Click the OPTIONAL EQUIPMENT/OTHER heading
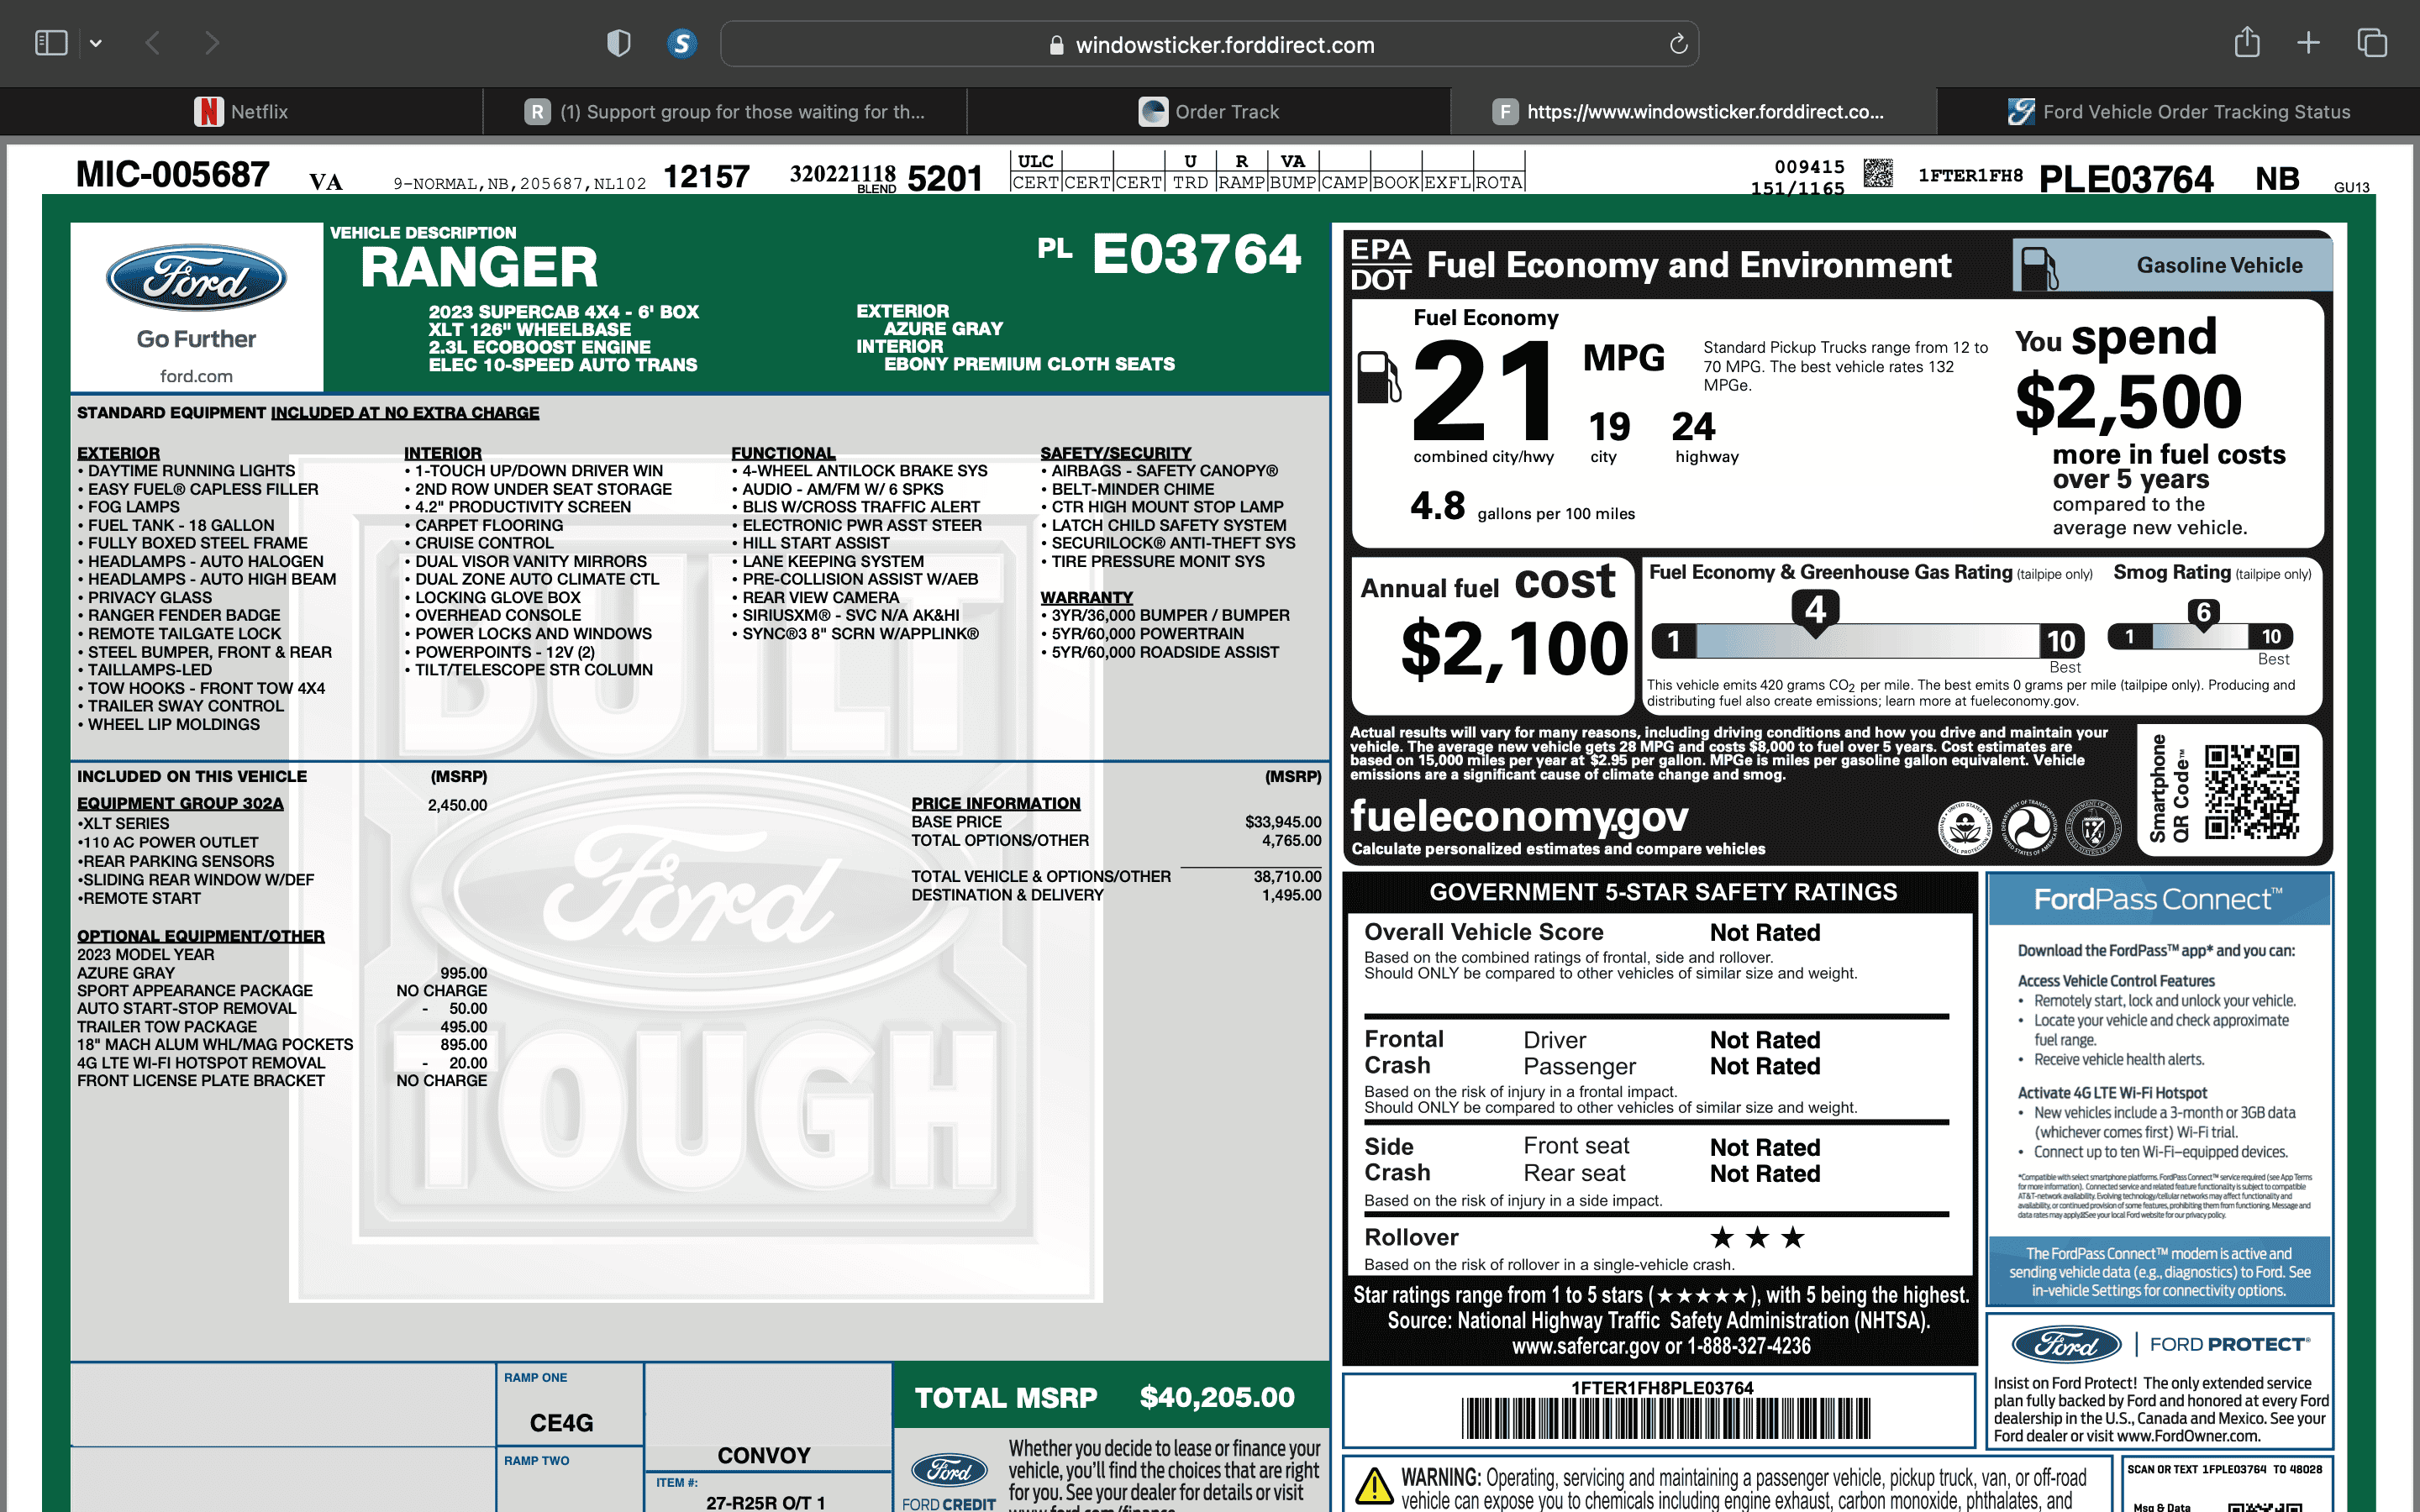 (x=201, y=936)
